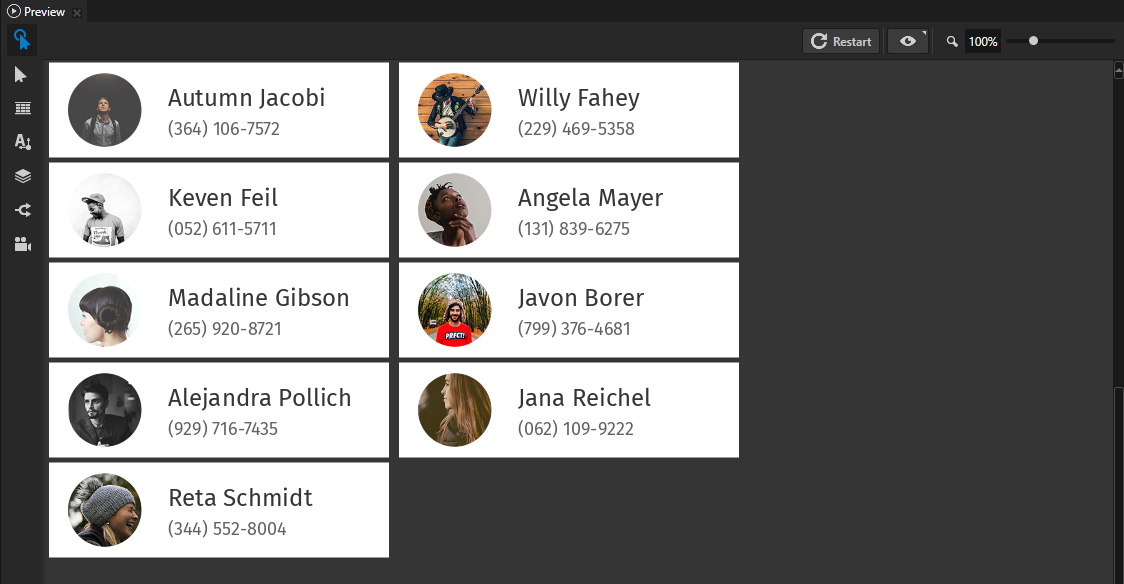The width and height of the screenshot is (1124, 584).
Task: Click Reta Schmidt's avatar picture
Action: (104, 510)
